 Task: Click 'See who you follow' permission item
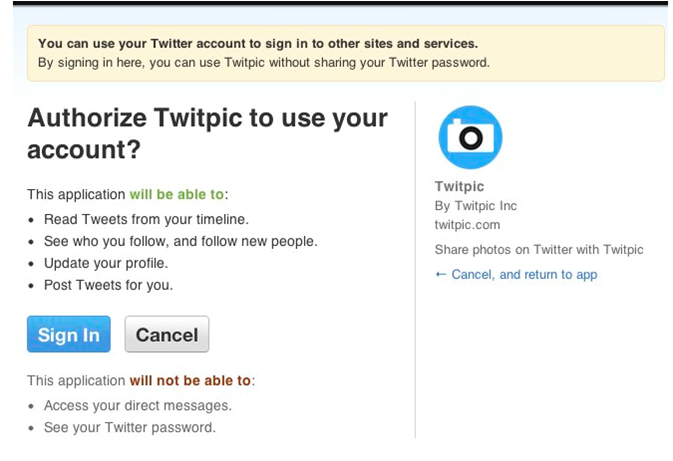pyautogui.click(x=180, y=241)
